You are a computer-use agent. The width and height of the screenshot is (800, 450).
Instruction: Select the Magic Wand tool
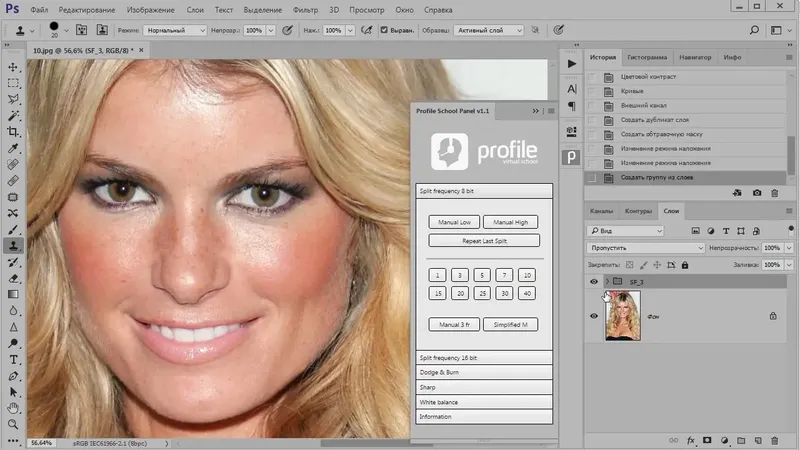point(13,116)
